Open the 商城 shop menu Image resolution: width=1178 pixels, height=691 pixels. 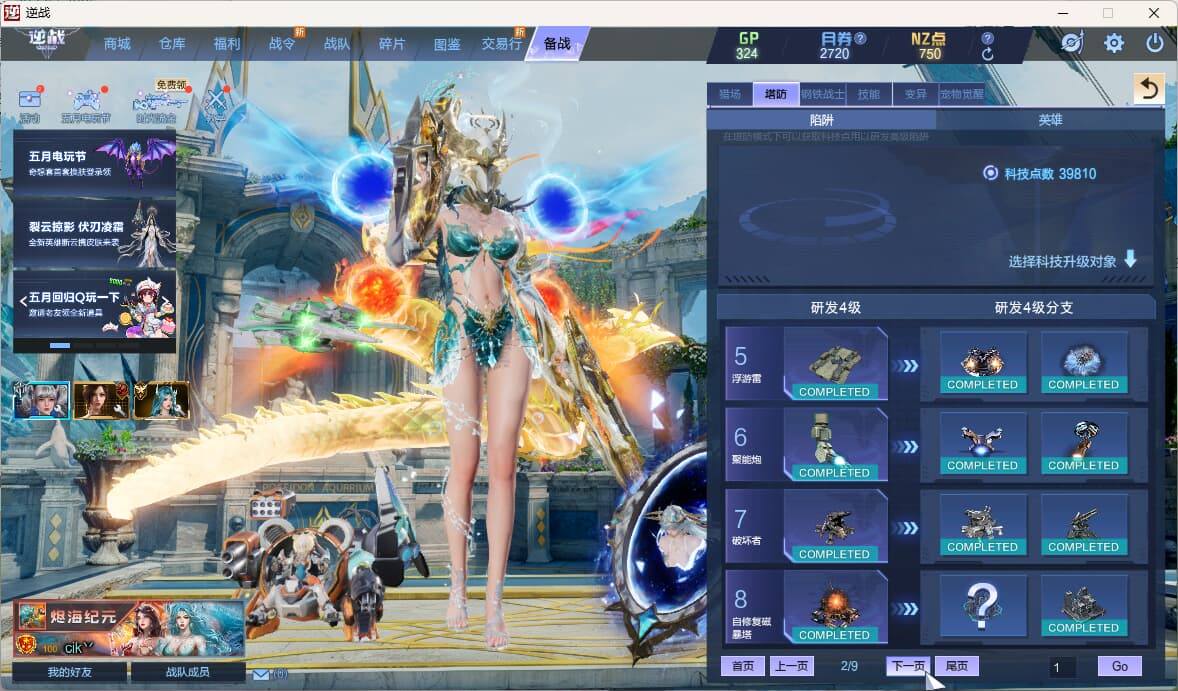[x=117, y=44]
